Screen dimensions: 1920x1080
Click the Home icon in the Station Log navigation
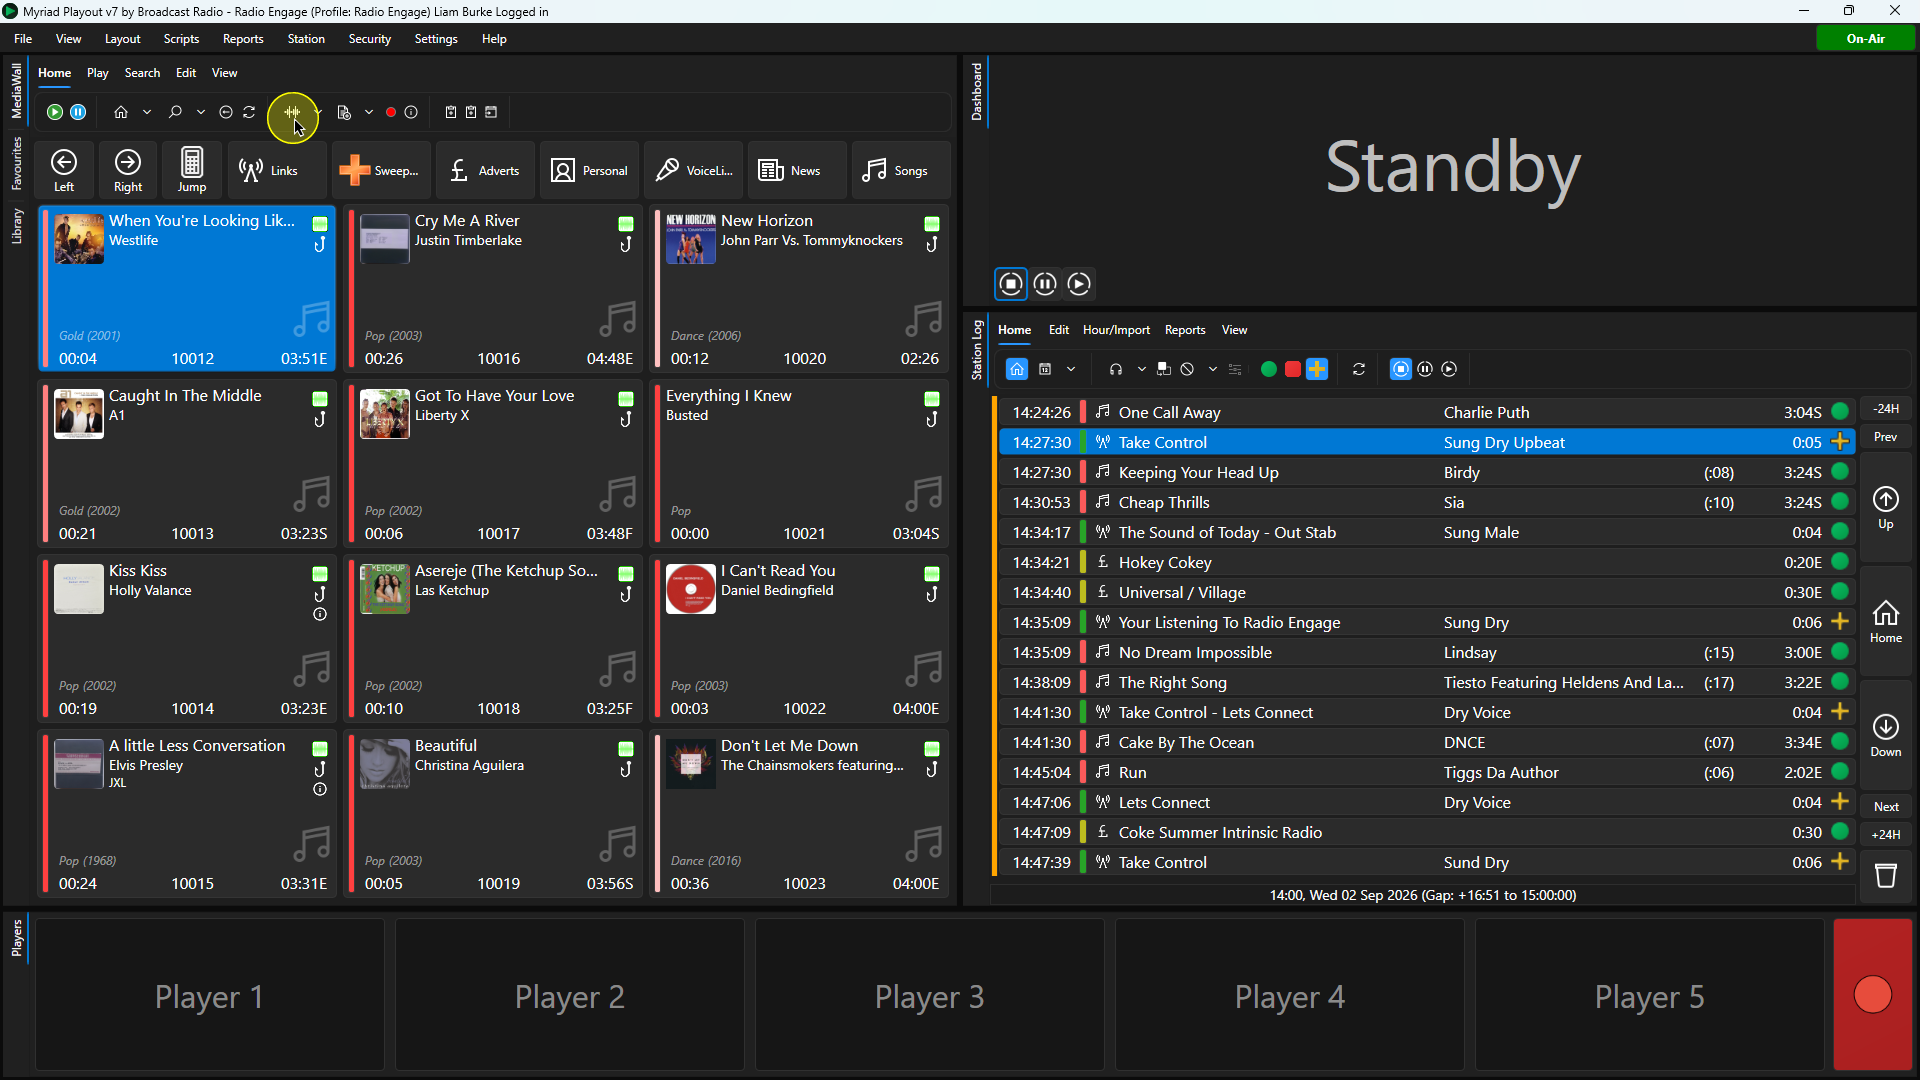point(1886,621)
